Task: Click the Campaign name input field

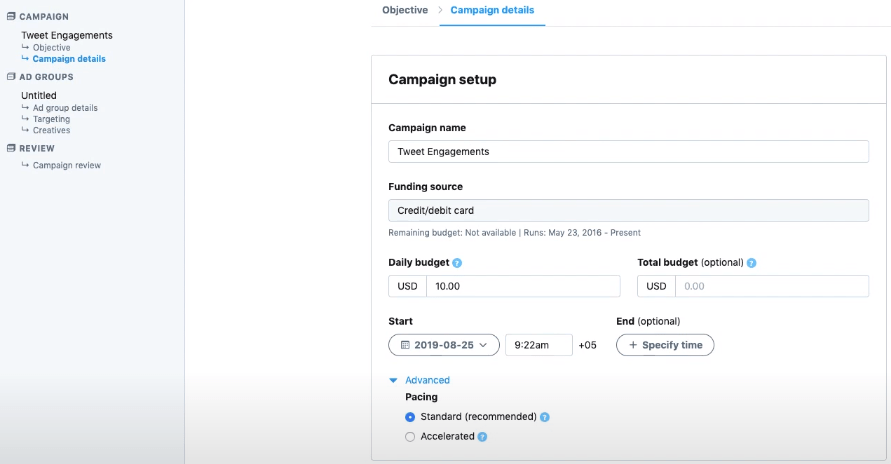Action: (628, 152)
